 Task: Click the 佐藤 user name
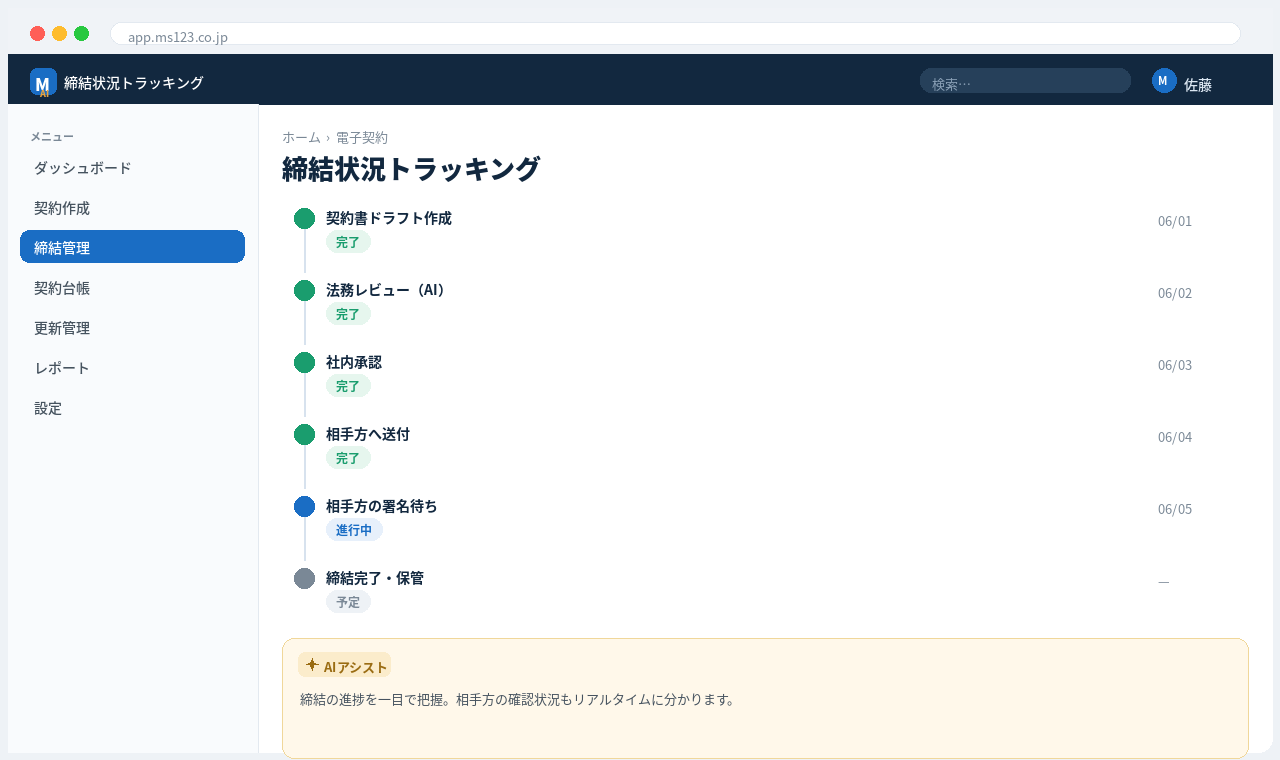1198,85
